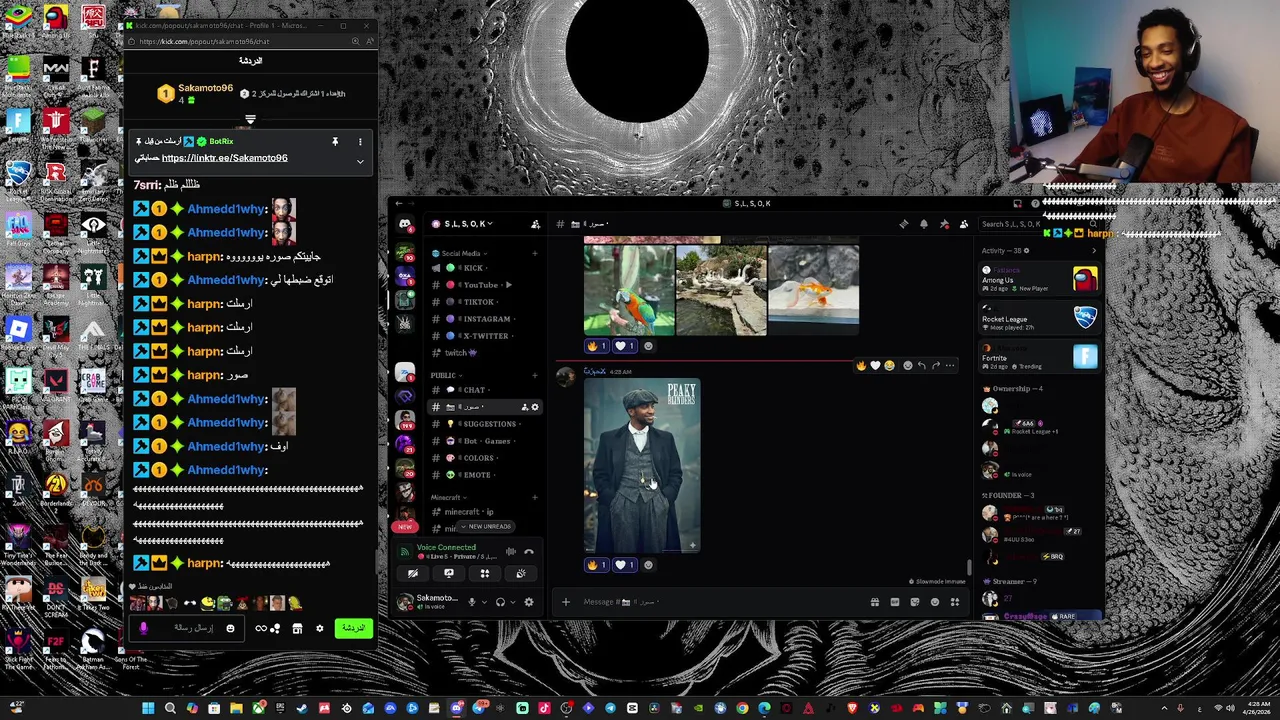The image size is (1280, 720).
Task: Open Activities launcher in voice panel
Action: coord(485,574)
